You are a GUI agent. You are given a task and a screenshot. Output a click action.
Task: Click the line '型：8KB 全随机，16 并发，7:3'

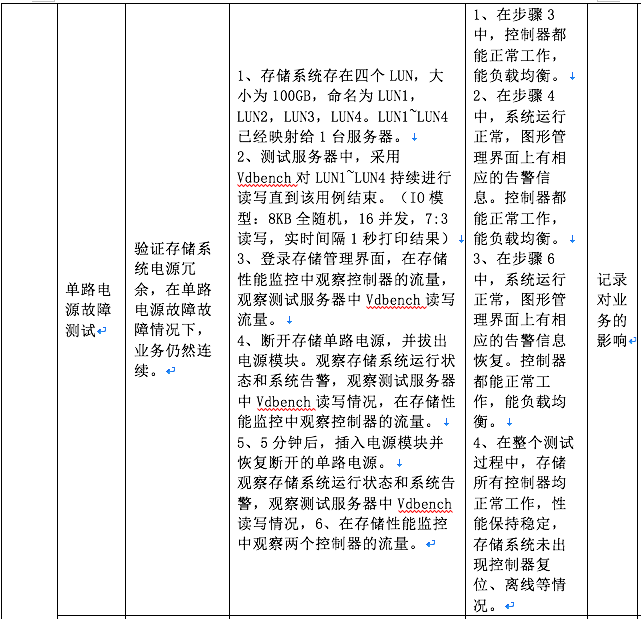coord(343,218)
